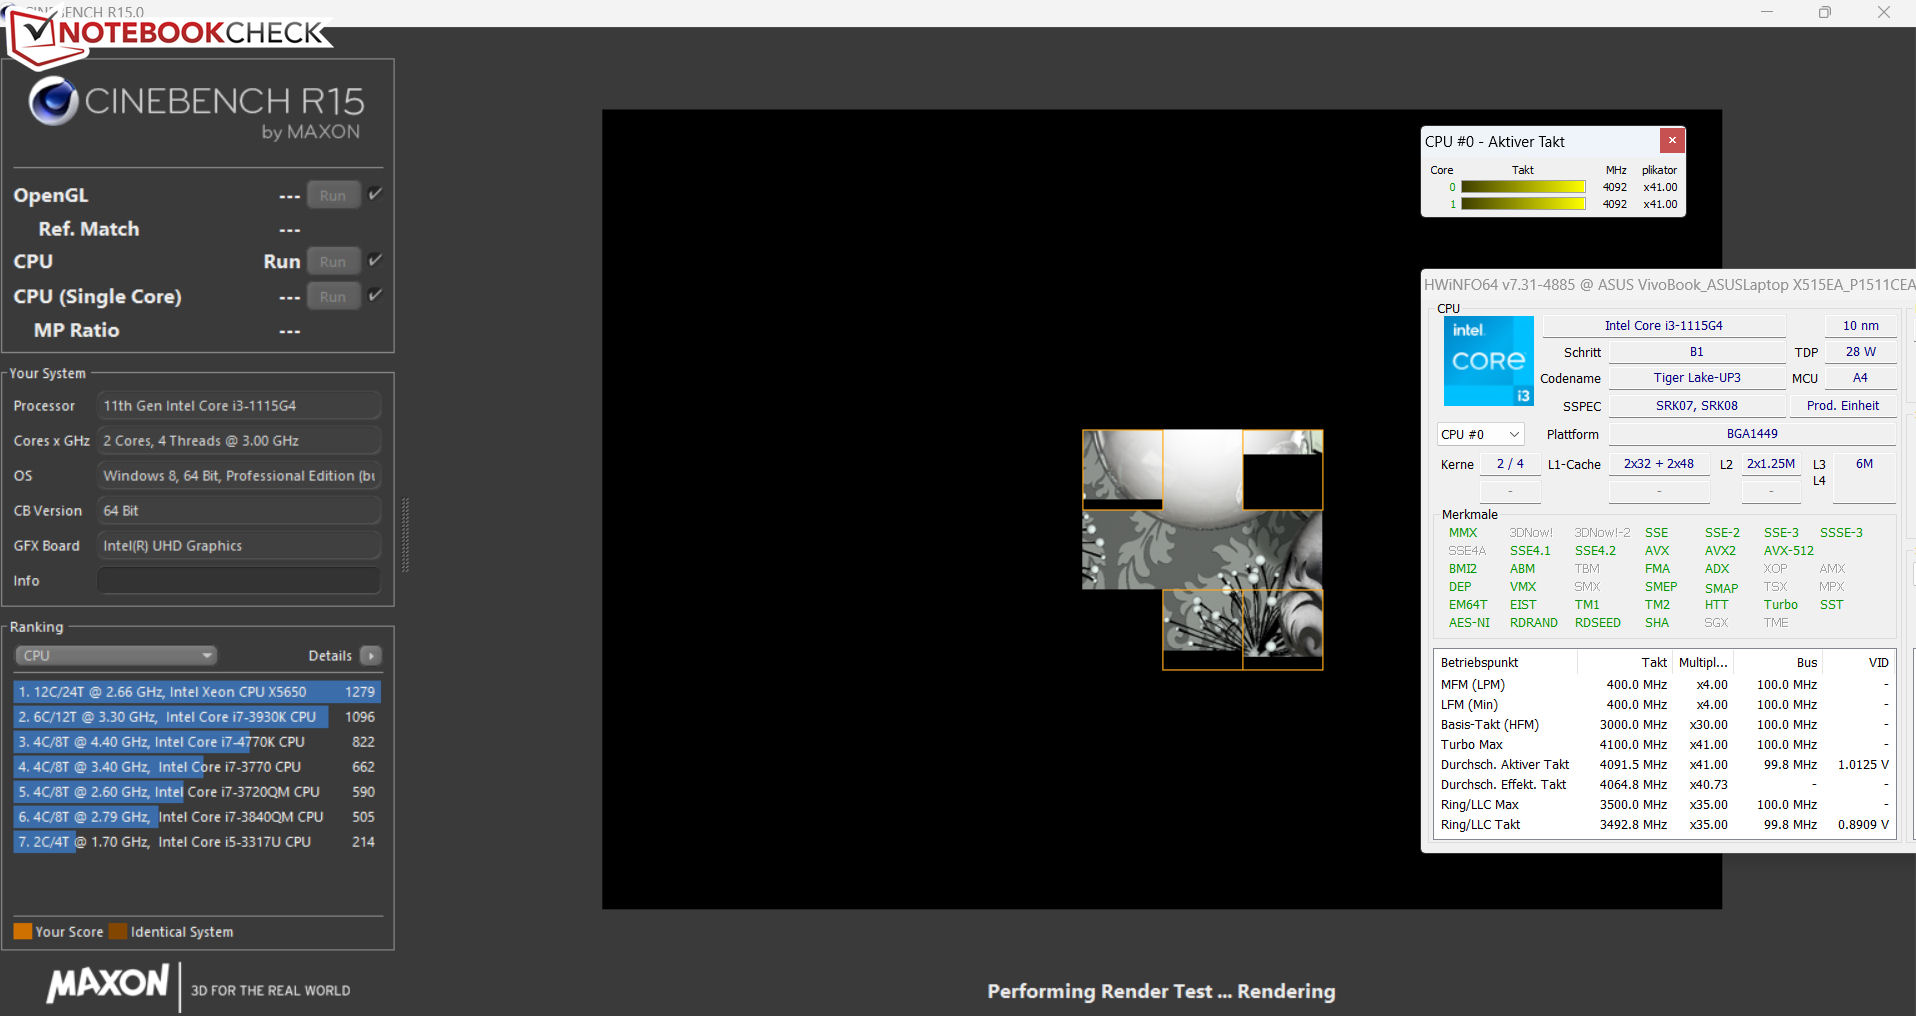This screenshot has height=1016, width=1916.
Task: Click the Intel Core i3-1115G4 name field
Action: [x=1664, y=325]
